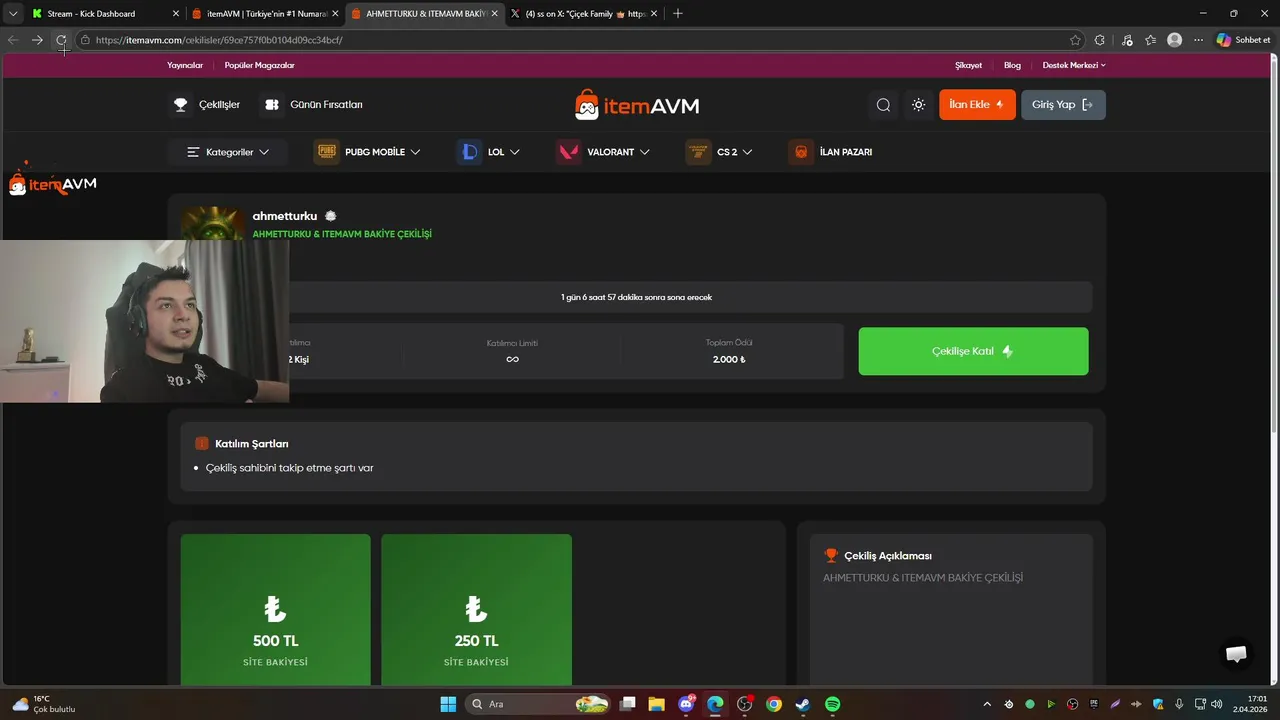Show hidden system tray icons
This screenshot has width=1280, height=720.
[987, 704]
